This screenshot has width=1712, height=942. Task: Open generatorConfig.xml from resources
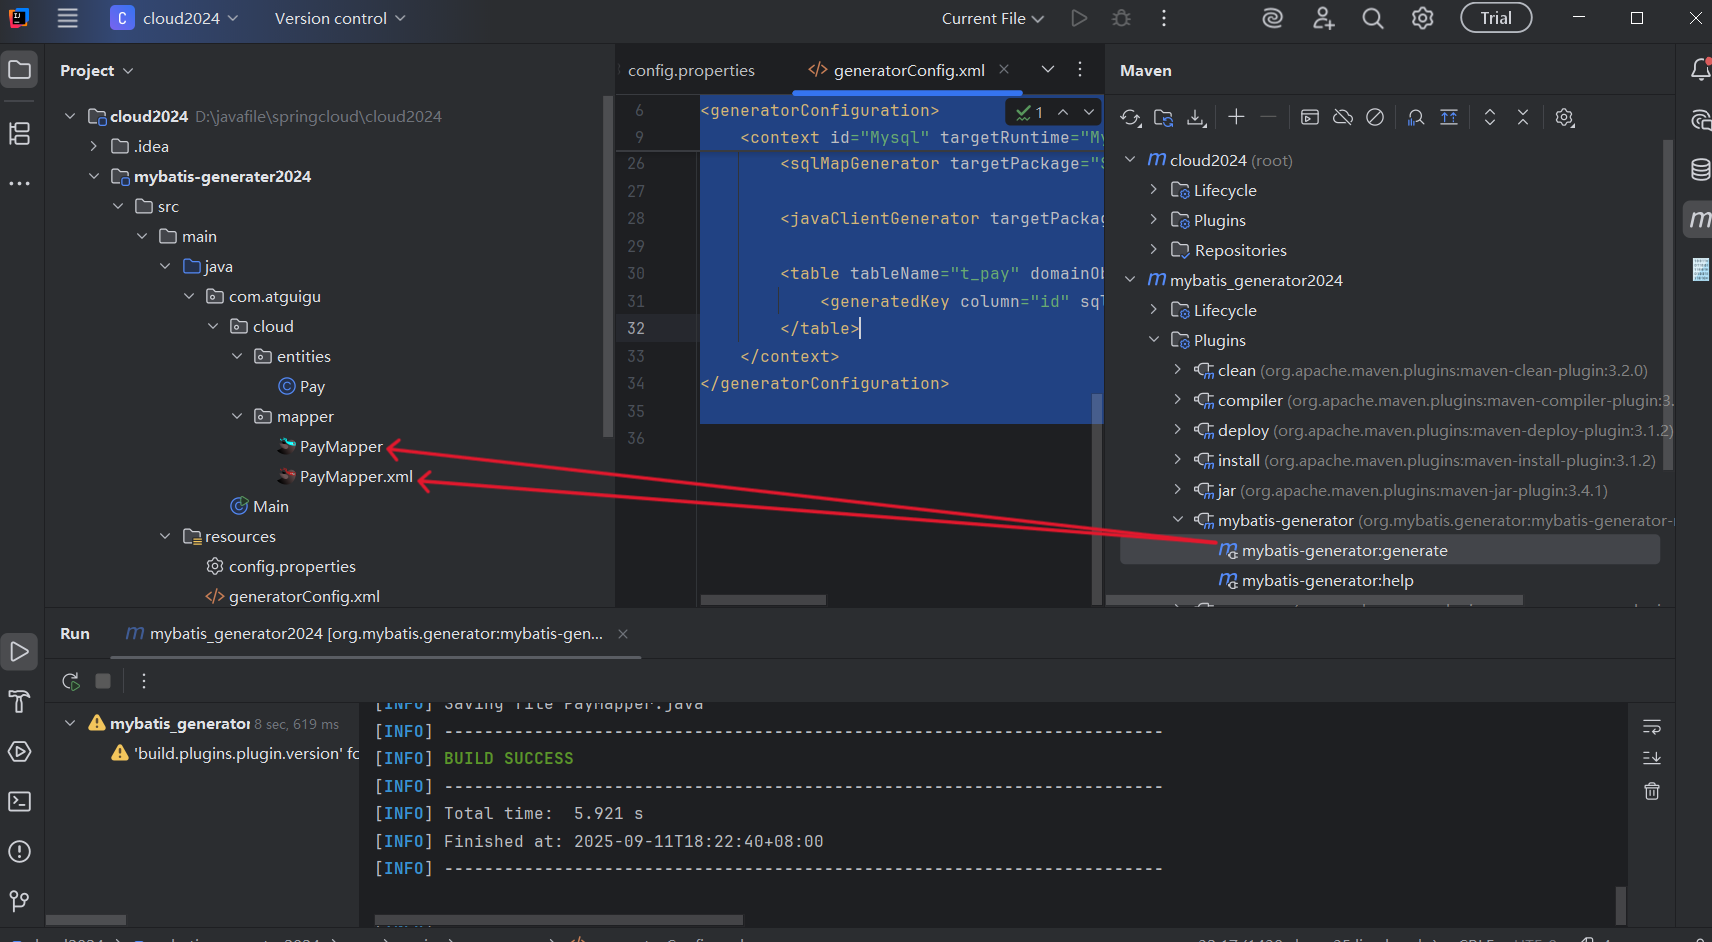(x=304, y=597)
